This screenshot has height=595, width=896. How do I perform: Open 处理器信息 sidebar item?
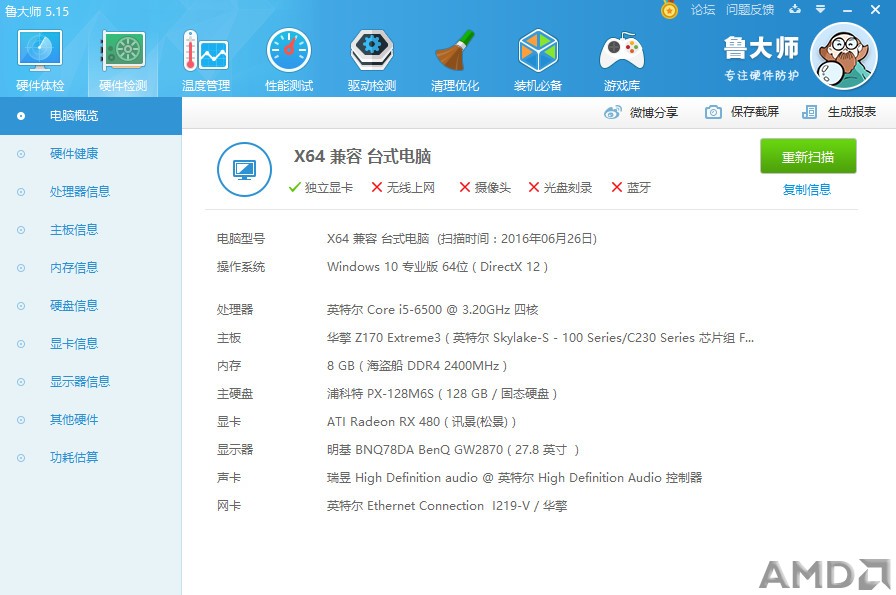click(x=91, y=191)
